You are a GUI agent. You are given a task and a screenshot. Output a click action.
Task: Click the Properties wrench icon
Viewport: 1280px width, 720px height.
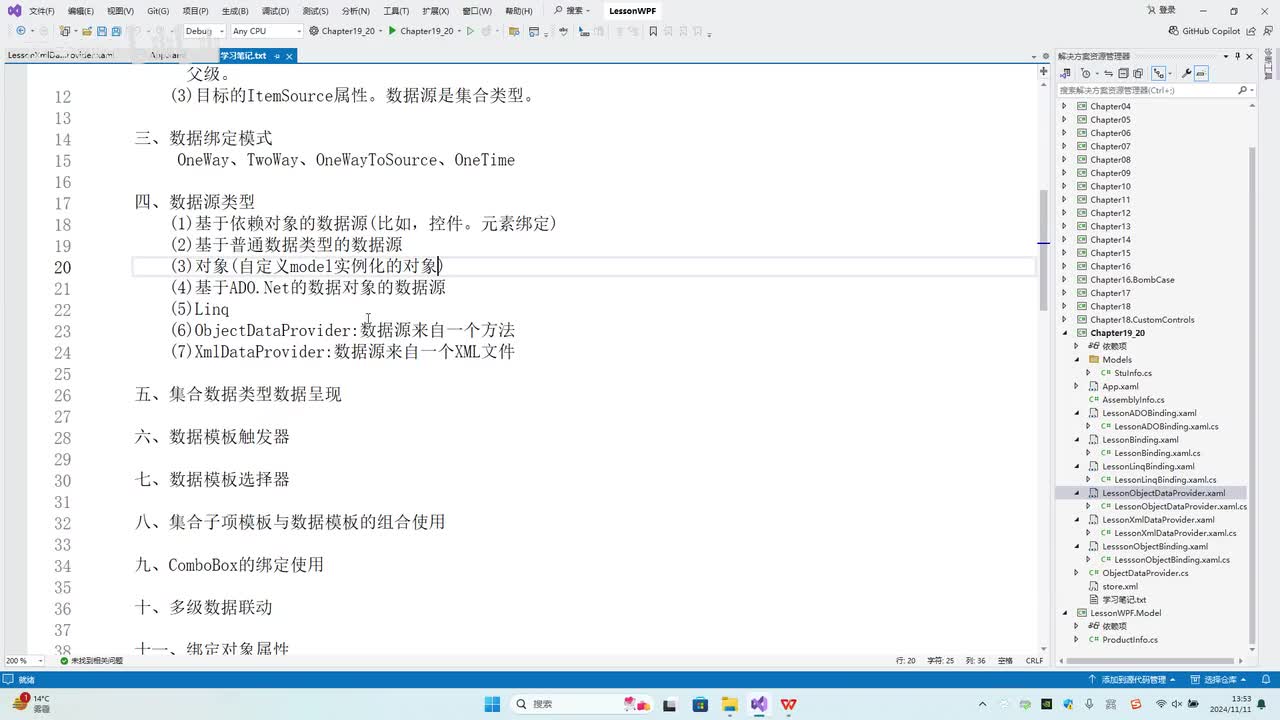coord(1186,73)
